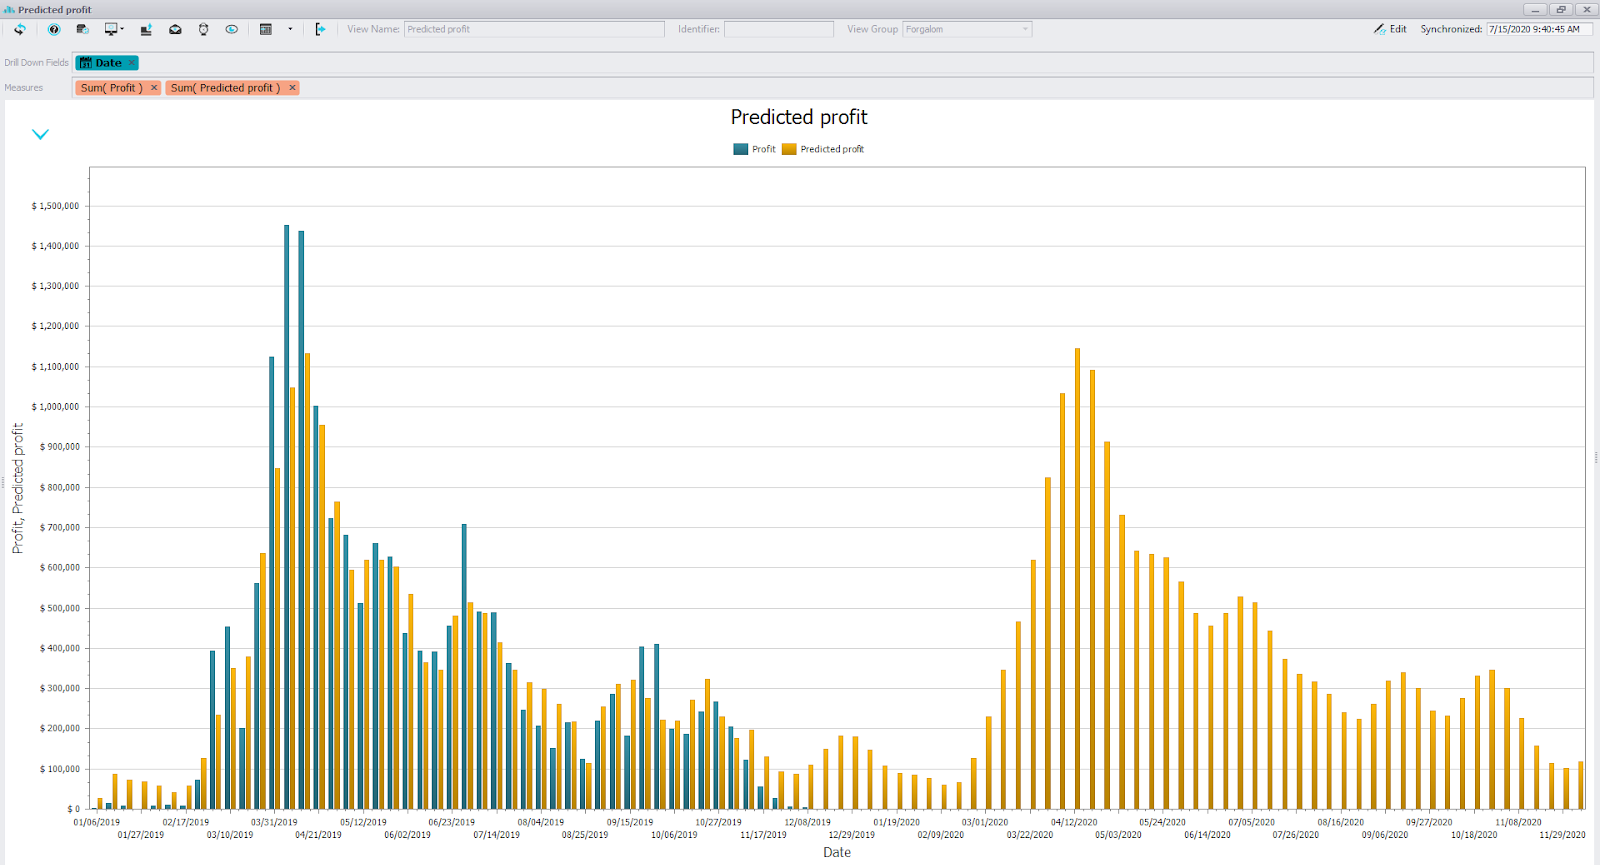Click the exit door arrow icon

click(x=320, y=29)
